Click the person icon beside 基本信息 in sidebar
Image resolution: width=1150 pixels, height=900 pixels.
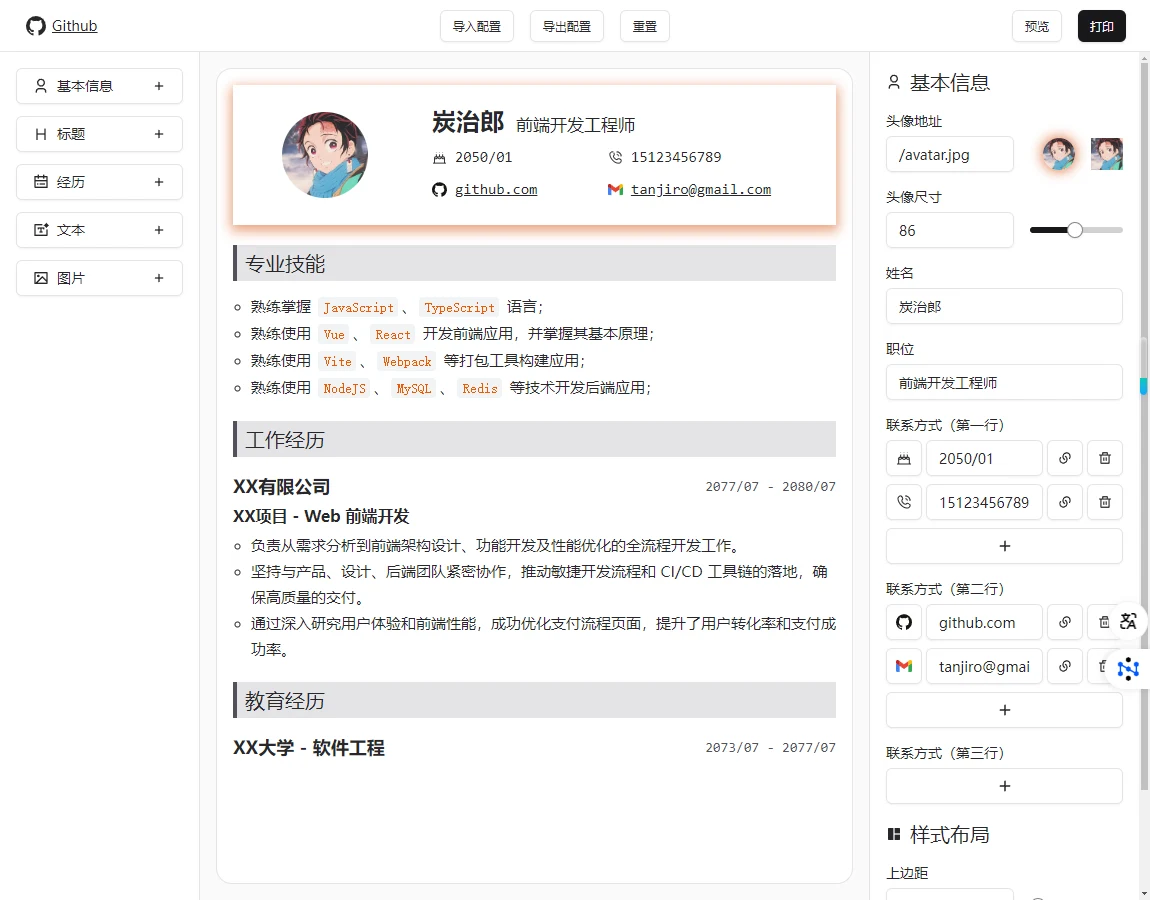(41, 86)
